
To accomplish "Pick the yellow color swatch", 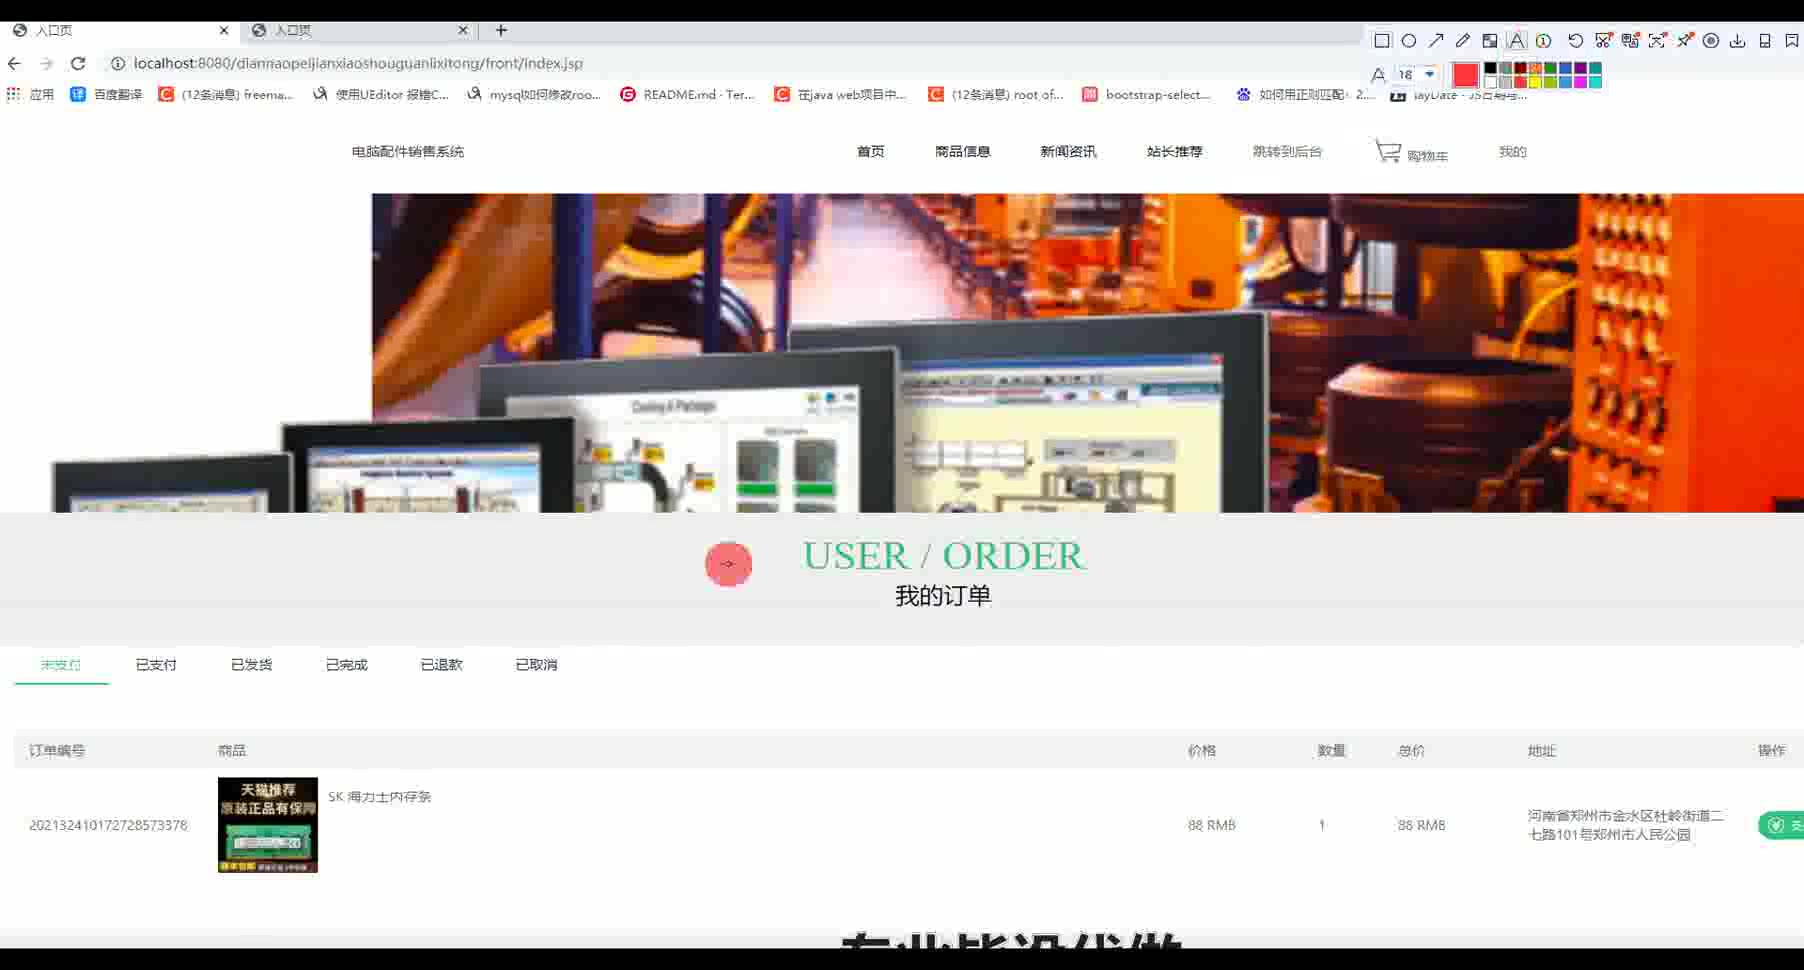I will (1535, 82).
